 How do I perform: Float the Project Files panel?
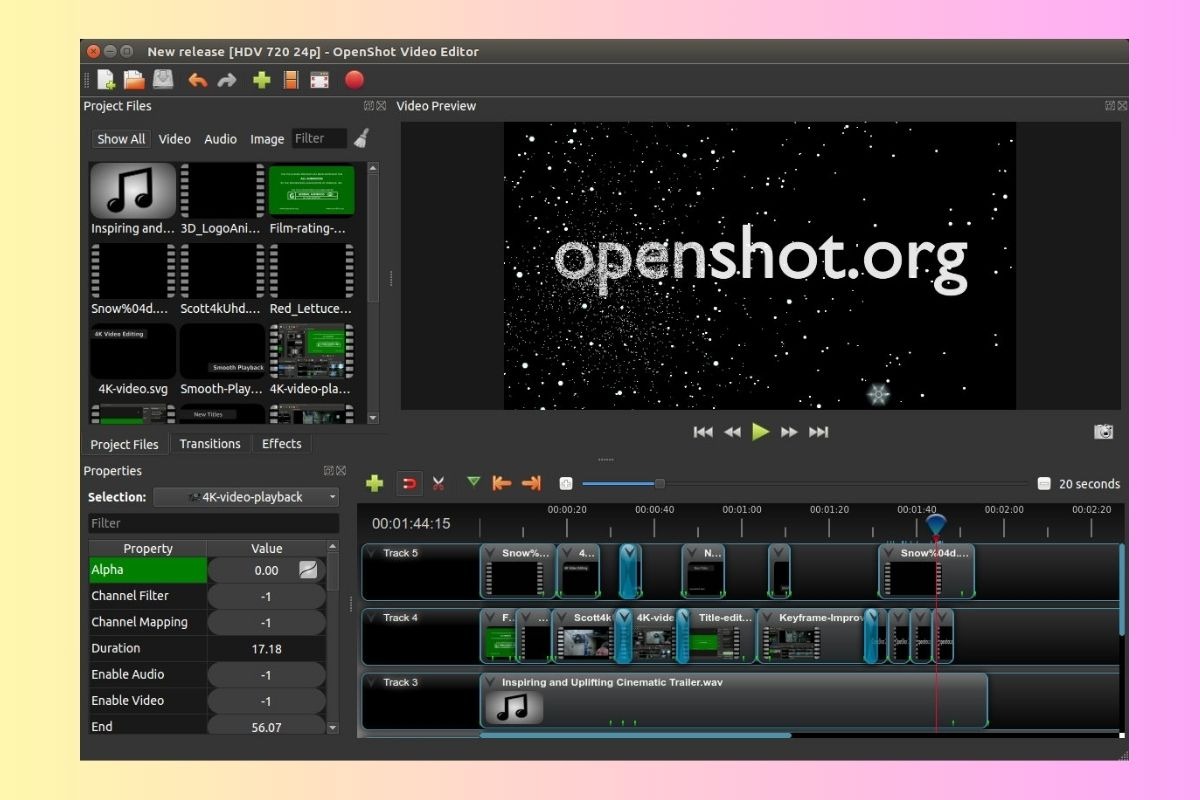click(368, 105)
